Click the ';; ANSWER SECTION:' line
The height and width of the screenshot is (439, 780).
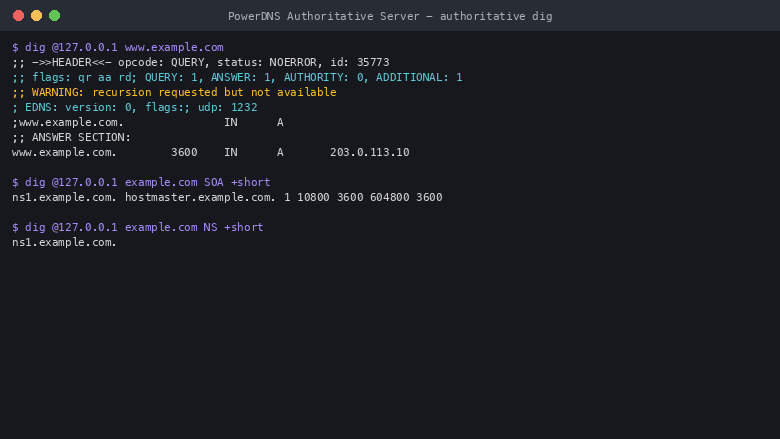[71, 137]
